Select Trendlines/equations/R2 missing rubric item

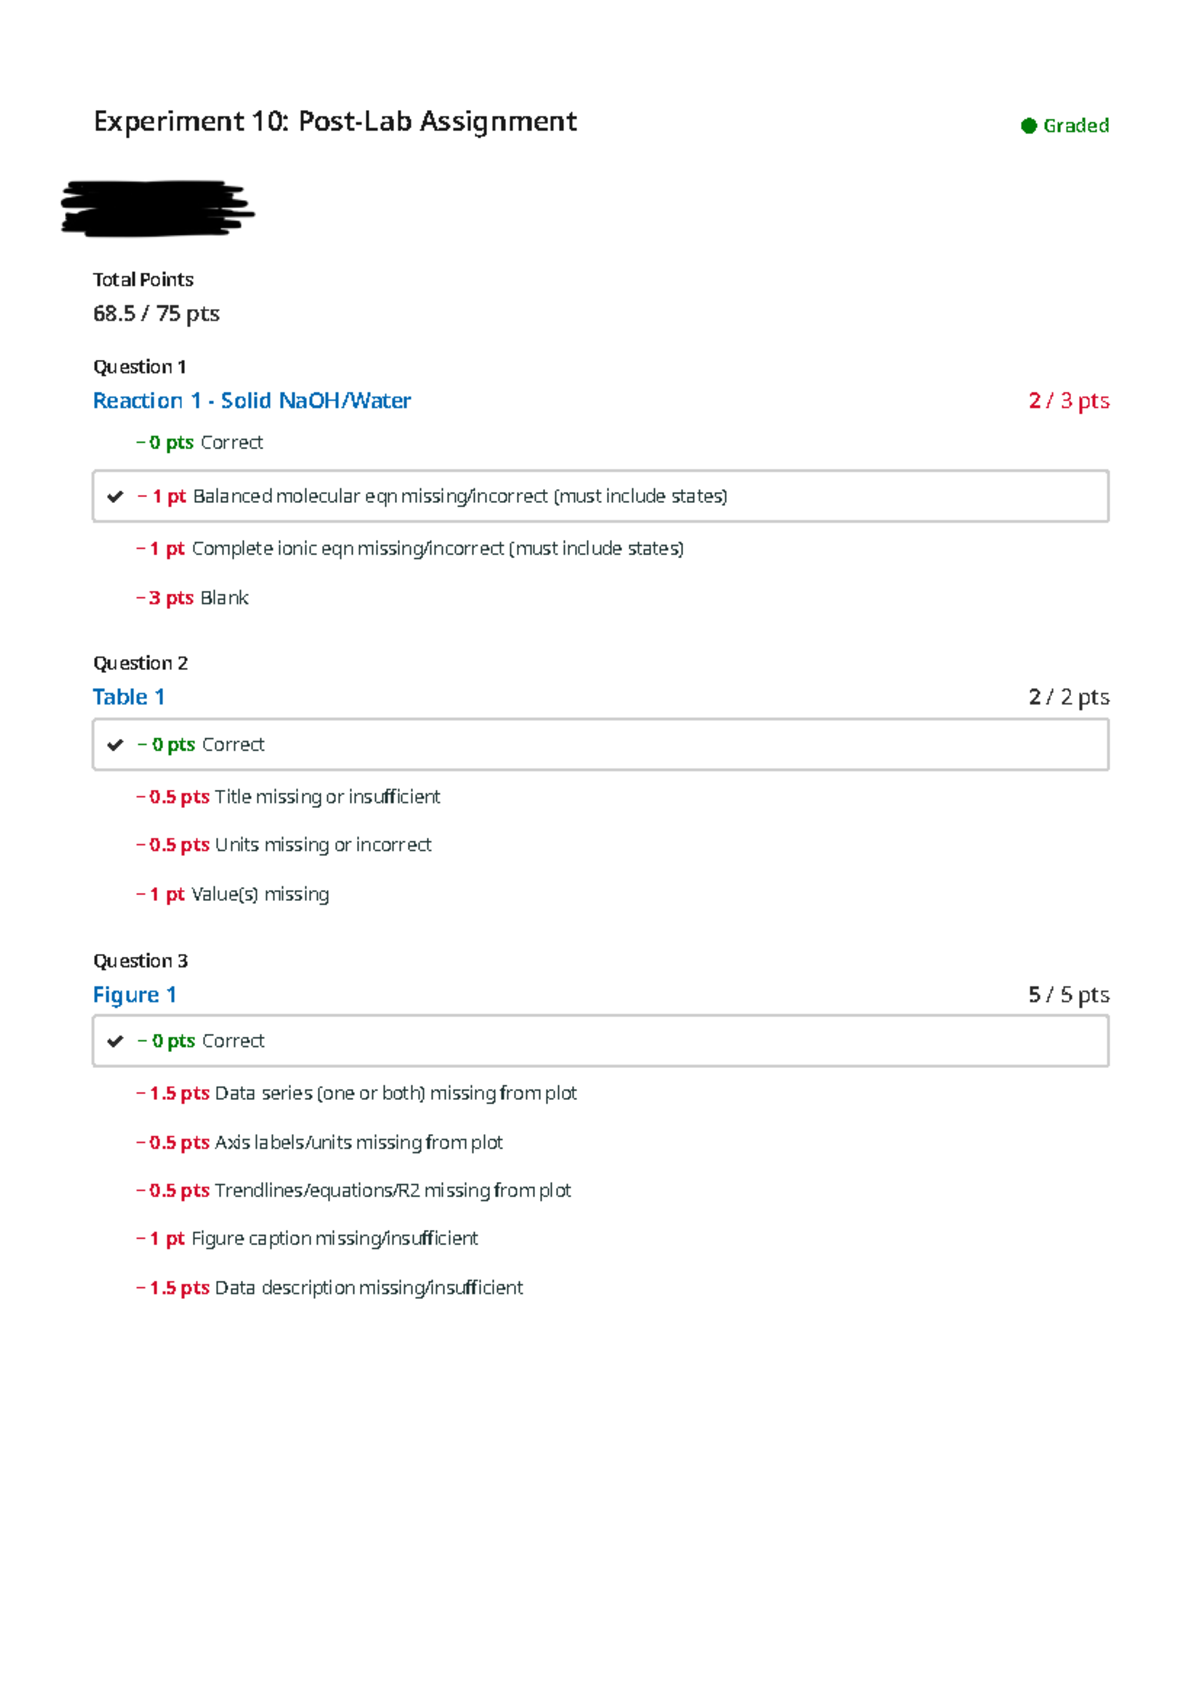point(354,1190)
